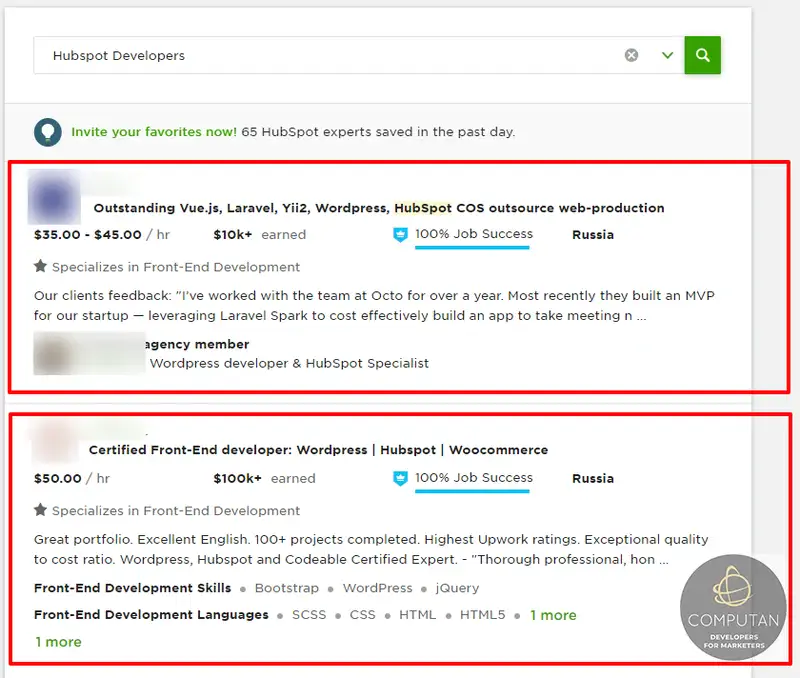Click the WordPress skill tag
The image size is (800, 678).
[378, 588]
